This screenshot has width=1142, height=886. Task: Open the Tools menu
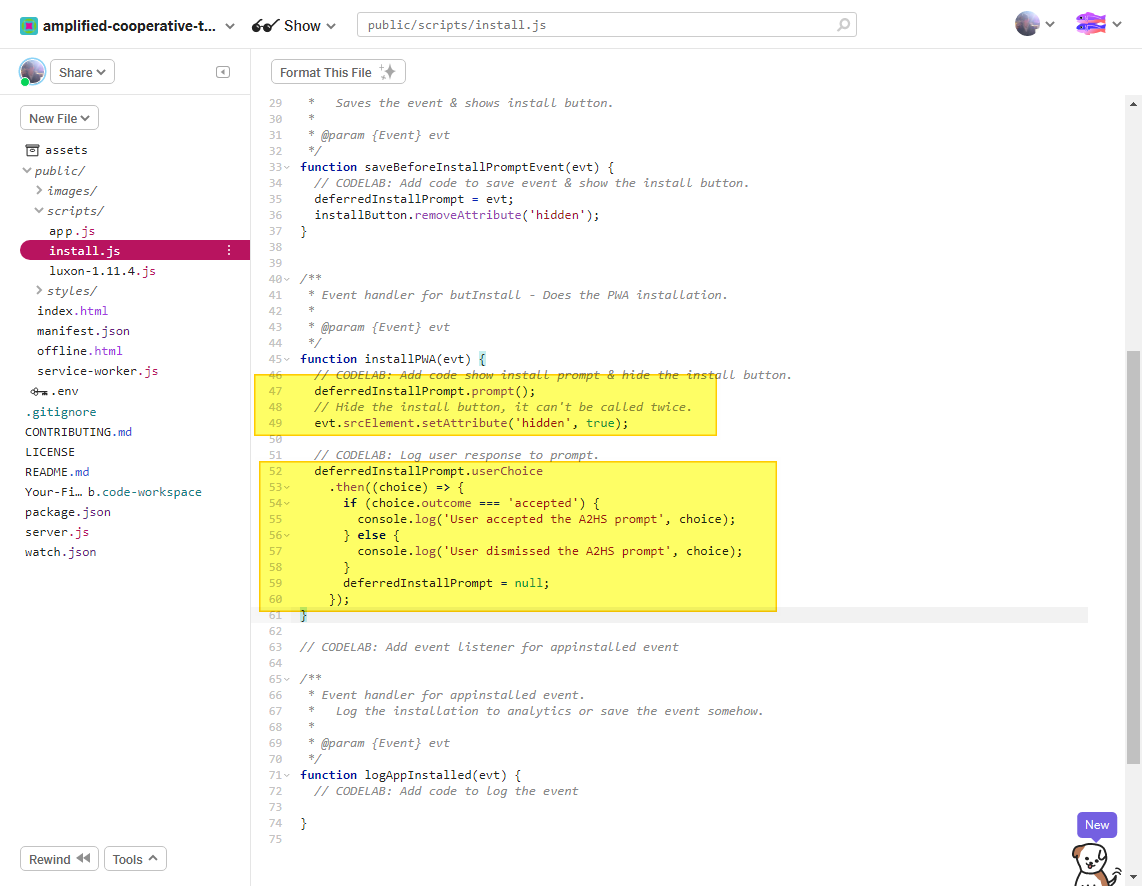pos(135,859)
